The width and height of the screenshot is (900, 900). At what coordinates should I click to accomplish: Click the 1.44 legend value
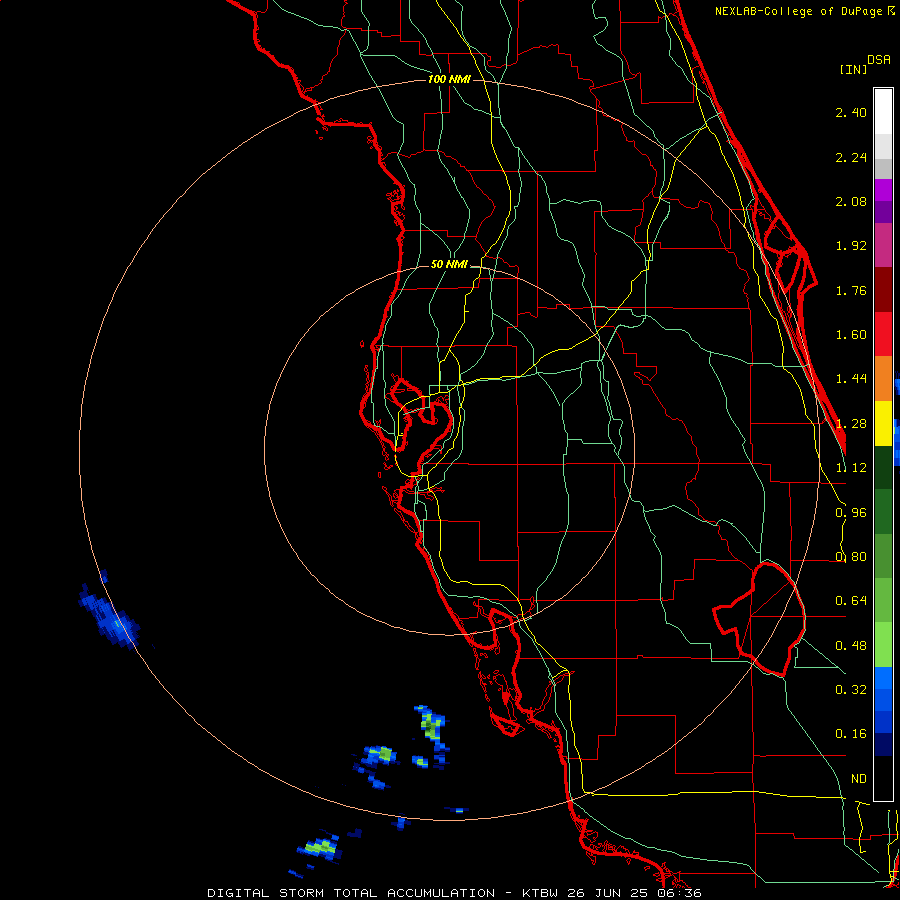[x=851, y=379]
